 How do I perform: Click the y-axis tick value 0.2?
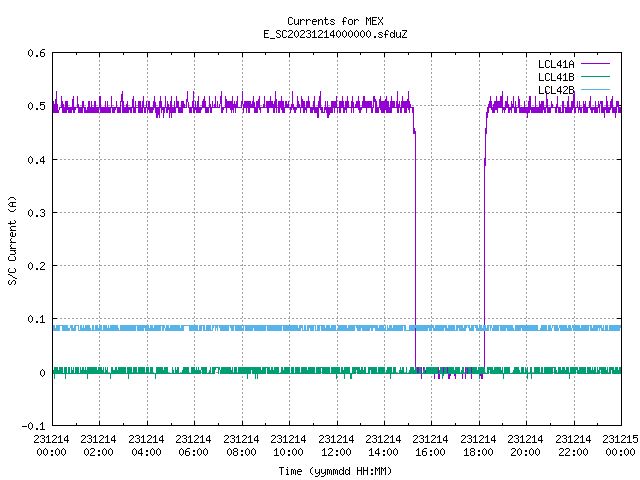tap(36, 266)
